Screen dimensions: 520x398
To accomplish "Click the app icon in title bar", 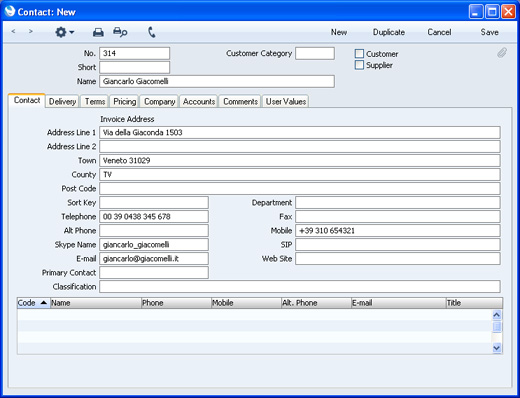I will click(x=10, y=11).
